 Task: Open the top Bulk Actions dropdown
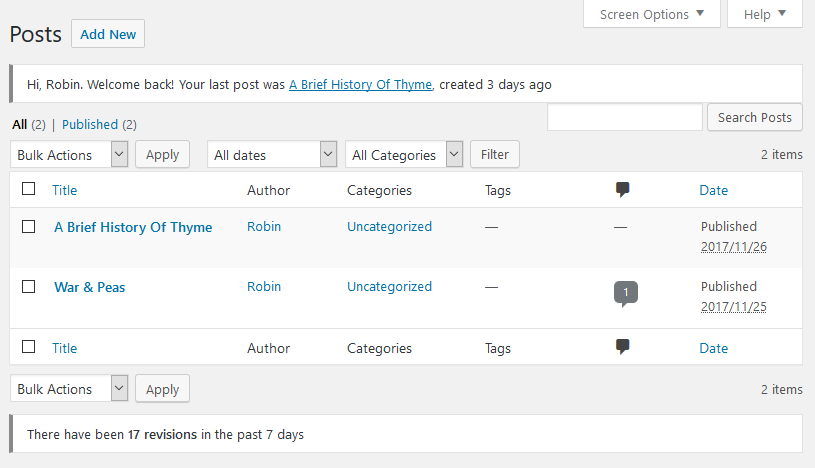point(69,155)
